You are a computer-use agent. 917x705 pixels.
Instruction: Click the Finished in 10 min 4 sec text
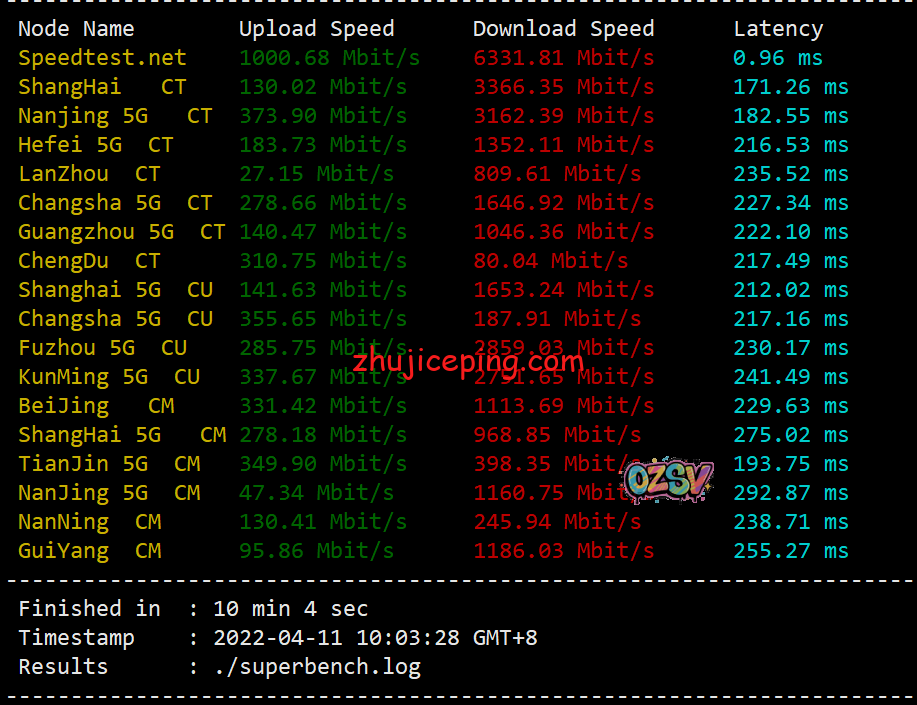point(193,609)
